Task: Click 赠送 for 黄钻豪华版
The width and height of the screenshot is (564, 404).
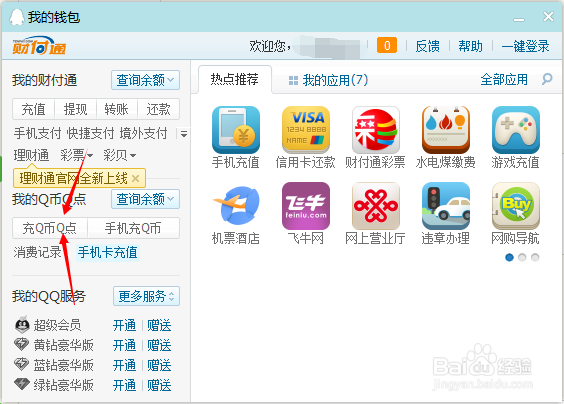Action: click(x=159, y=345)
